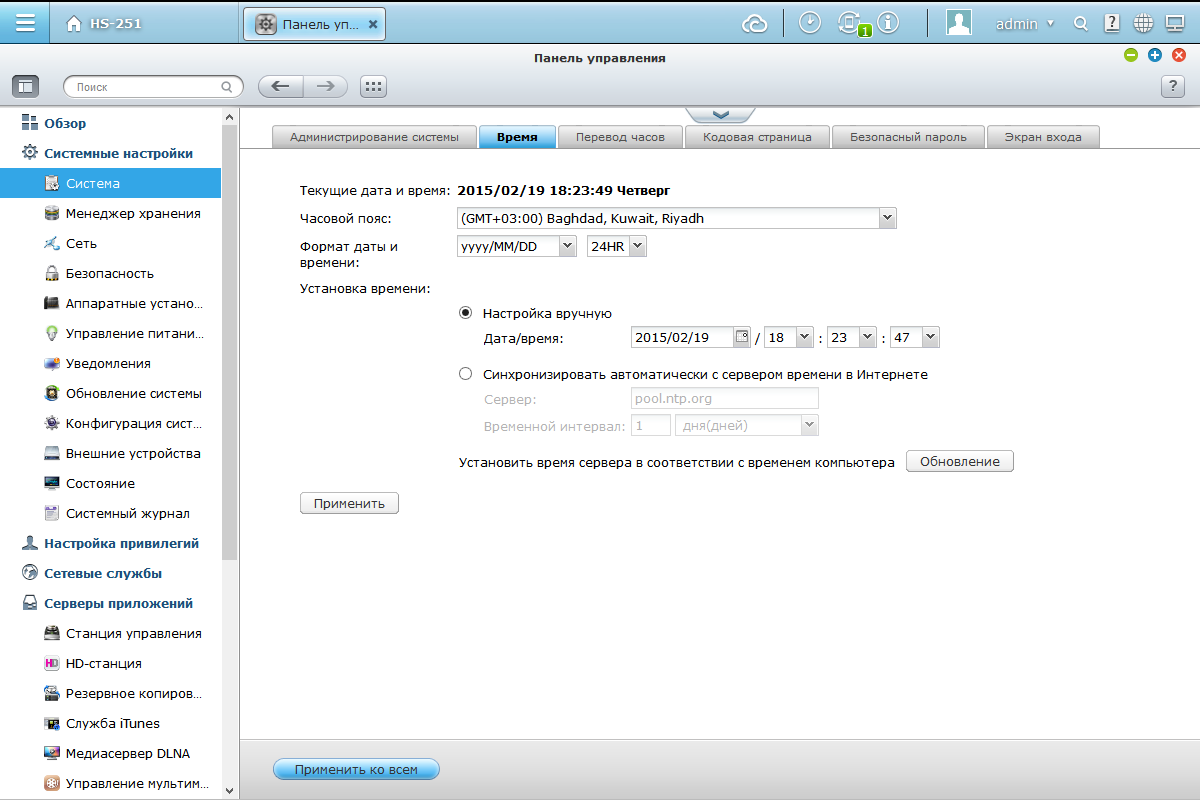Switch to Экран входа tab

[1043, 137]
